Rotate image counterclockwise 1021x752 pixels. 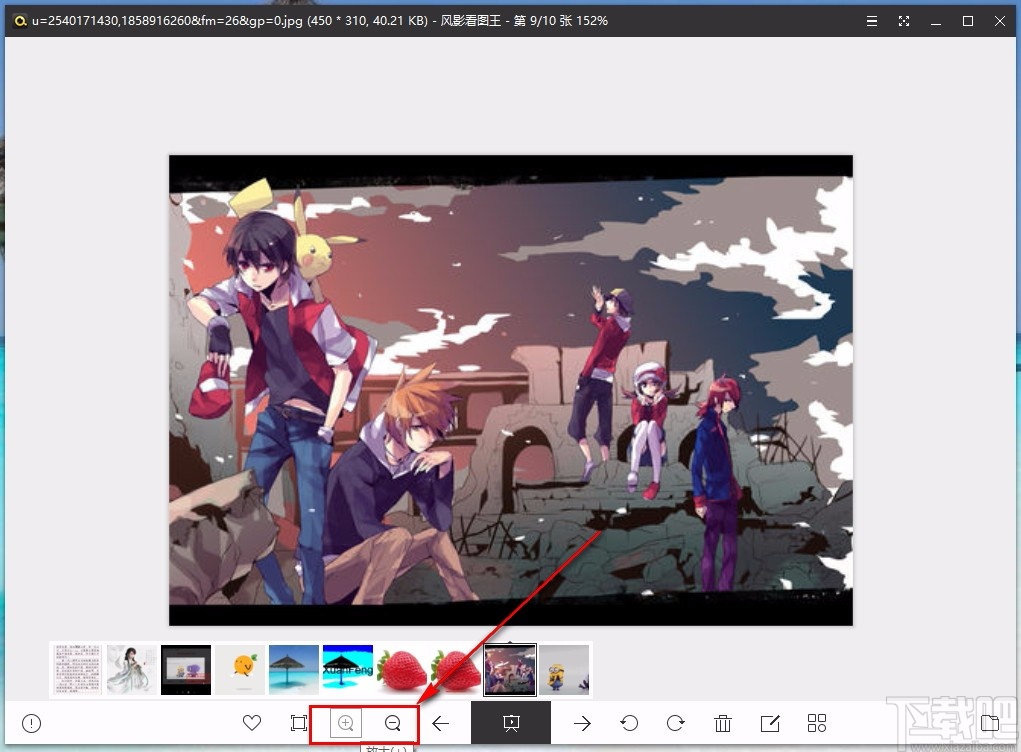(629, 723)
